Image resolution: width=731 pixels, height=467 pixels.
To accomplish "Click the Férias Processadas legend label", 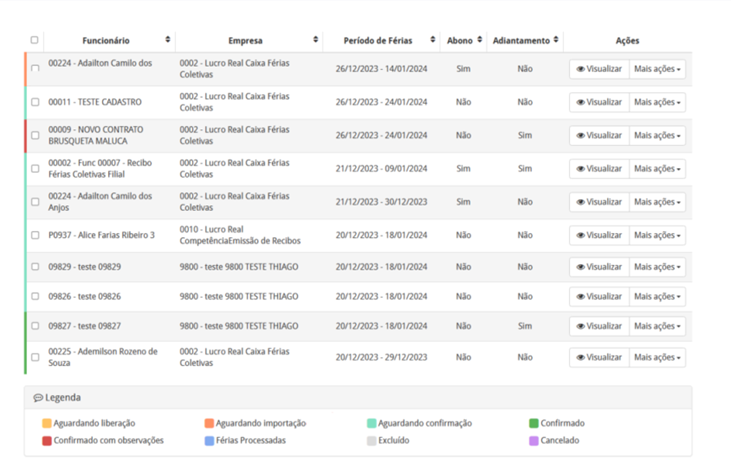I will pos(251,440).
